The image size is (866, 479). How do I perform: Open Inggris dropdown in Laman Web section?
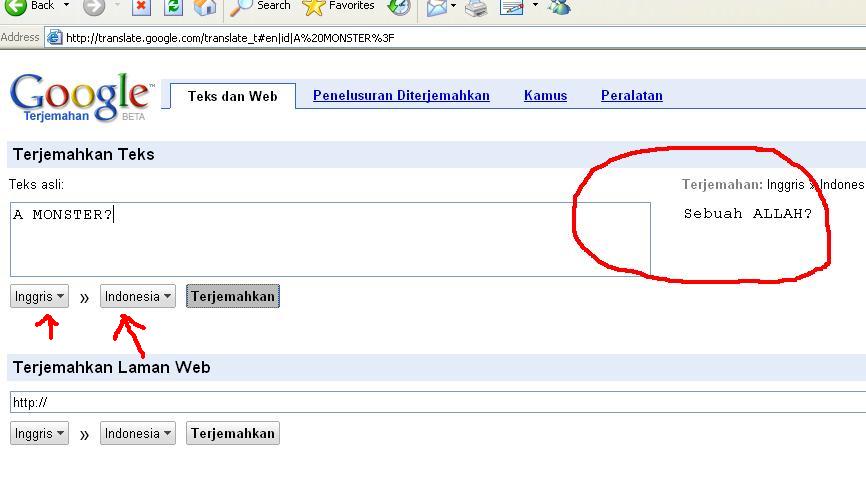39,434
